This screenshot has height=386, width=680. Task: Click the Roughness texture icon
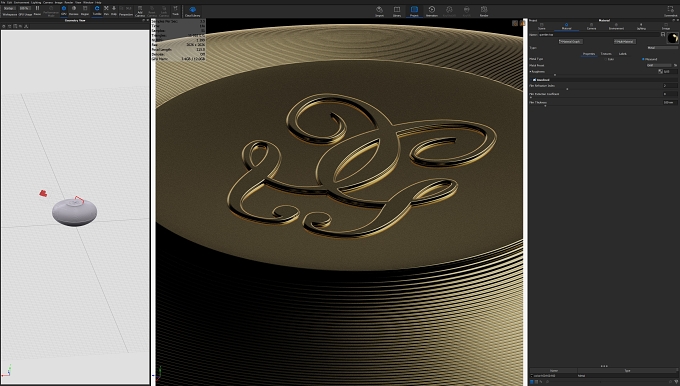click(x=660, y=72)
